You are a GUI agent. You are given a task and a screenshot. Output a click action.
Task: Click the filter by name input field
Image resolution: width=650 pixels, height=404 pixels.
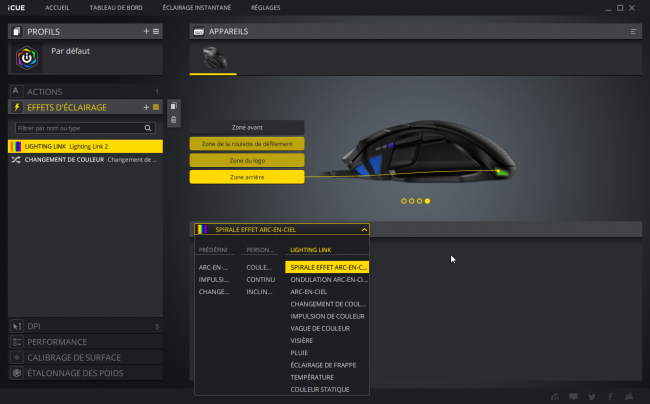(80, 128)
